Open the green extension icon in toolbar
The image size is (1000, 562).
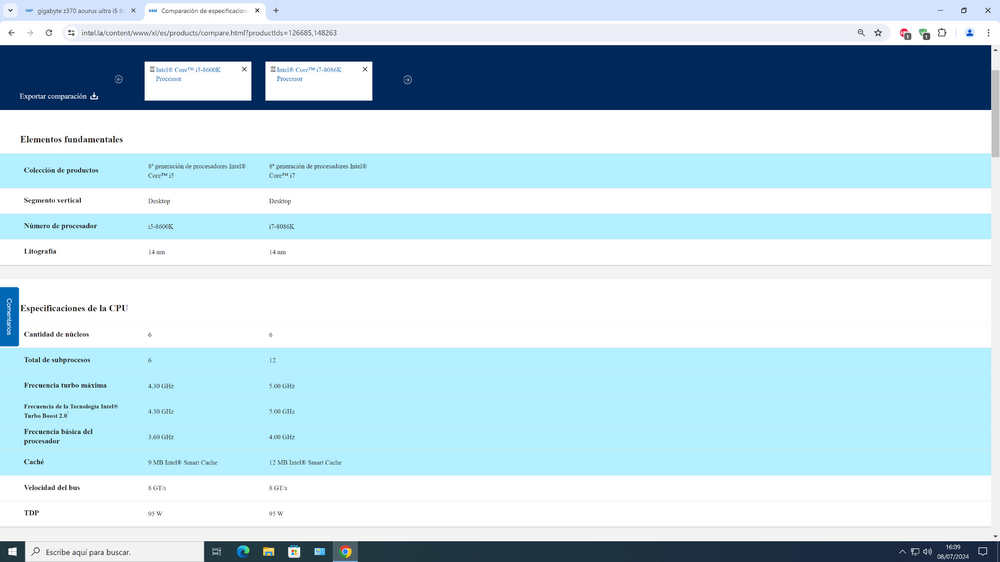(923, 33)
